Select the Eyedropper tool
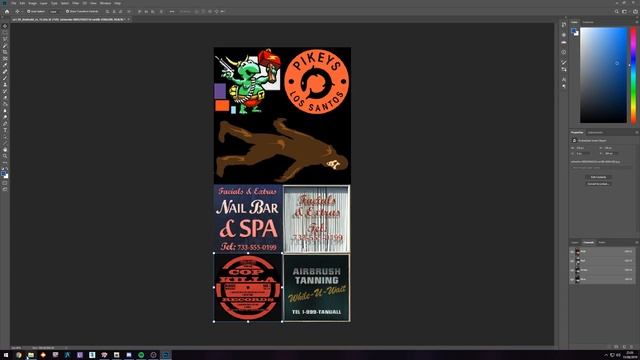The height and width of the screenshot is (360, 640). click(5, 65)
